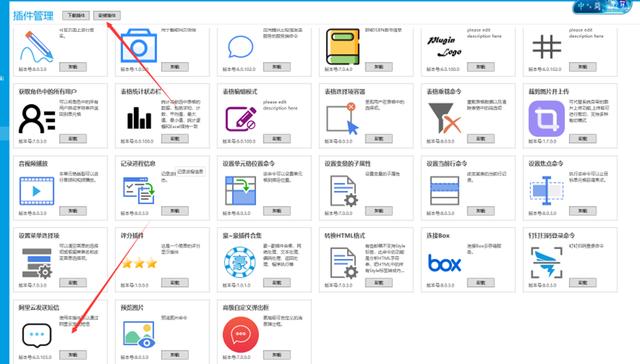Select the blue round poker chip icon

pyautogui.click(x=240, y=262)
